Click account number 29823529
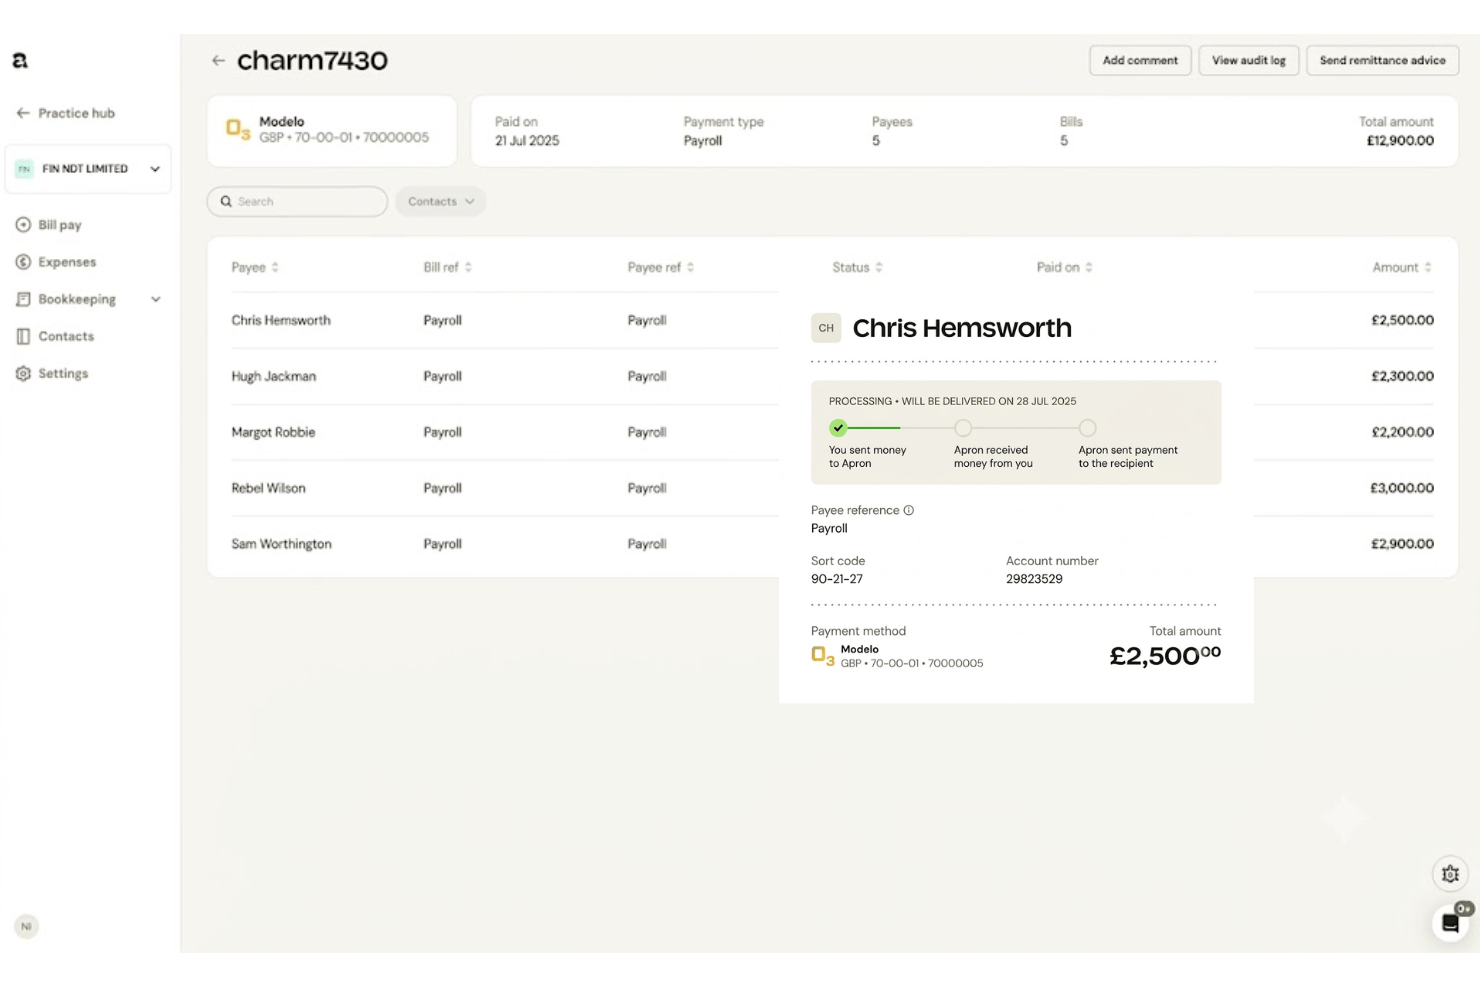 tap(1034, 579)
